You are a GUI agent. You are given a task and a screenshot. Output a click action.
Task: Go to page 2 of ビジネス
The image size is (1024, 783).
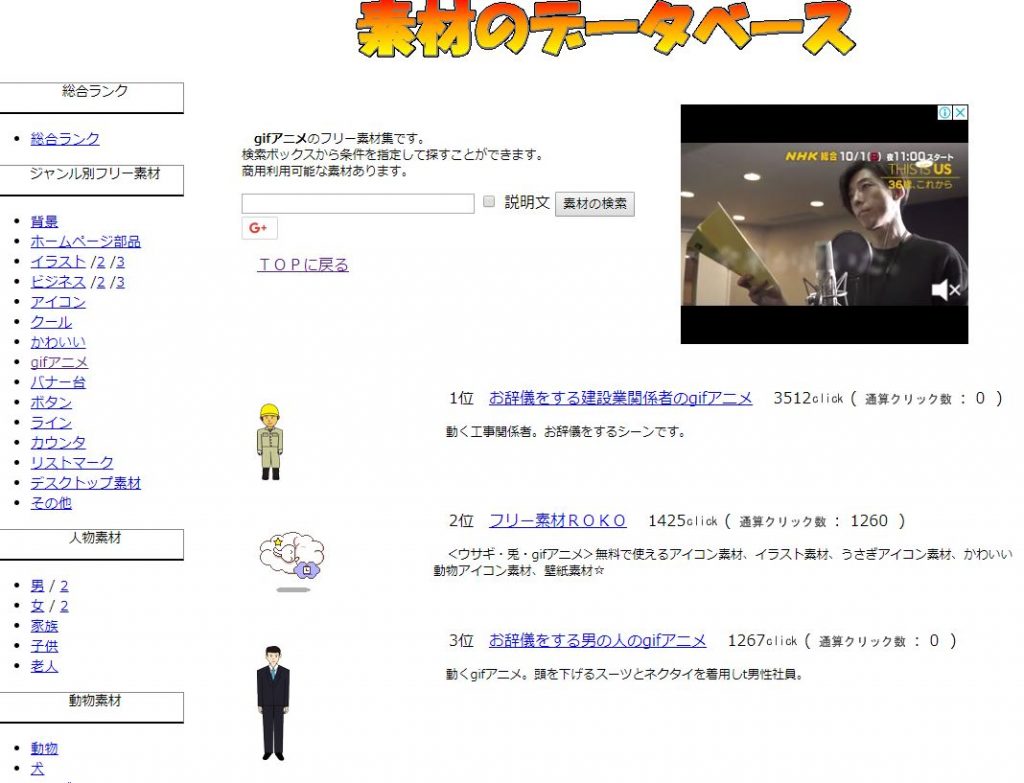(101, 283)
